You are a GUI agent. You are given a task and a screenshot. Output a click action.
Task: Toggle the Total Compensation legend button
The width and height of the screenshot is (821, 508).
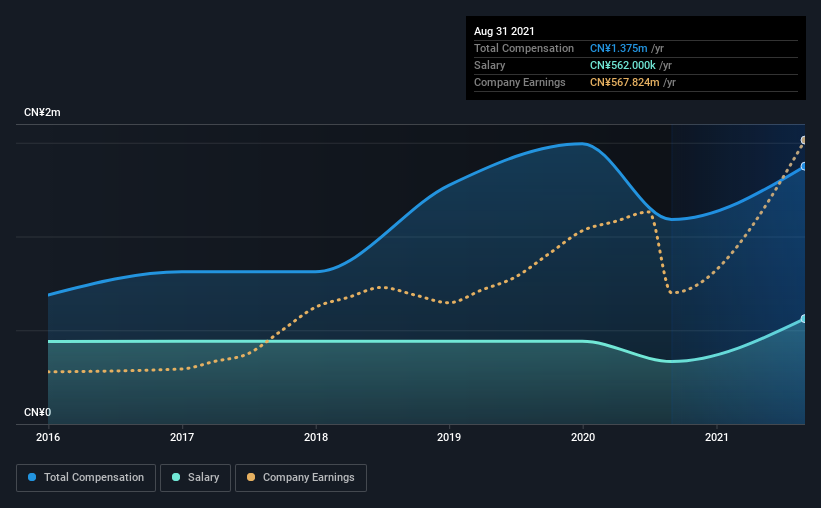(86, 478)
